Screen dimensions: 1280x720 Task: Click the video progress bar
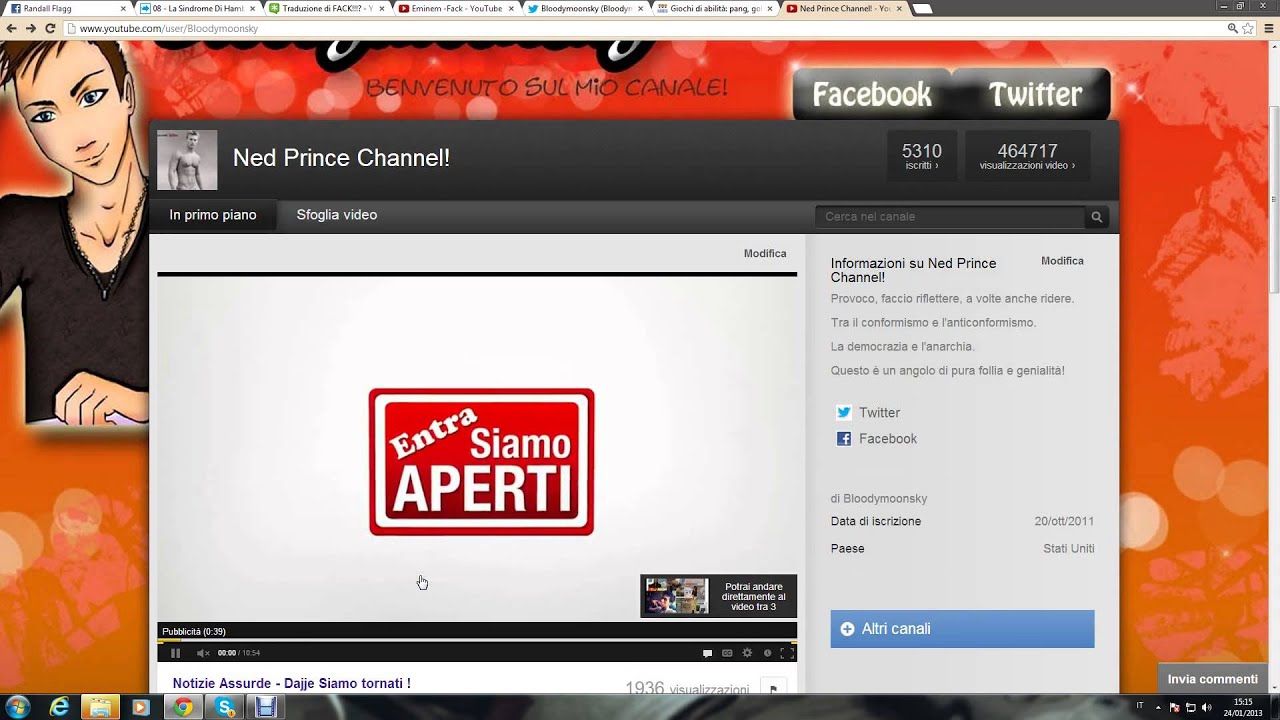pyautogui.click(x=477, y=641)
